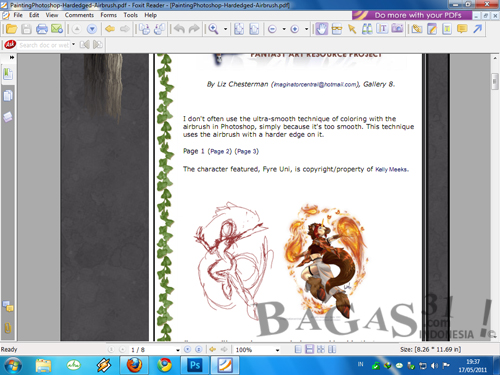500x375 pixels.
Task: Click the imaginatorcentral@hotmail.com email link
Action: click(315, 85)
